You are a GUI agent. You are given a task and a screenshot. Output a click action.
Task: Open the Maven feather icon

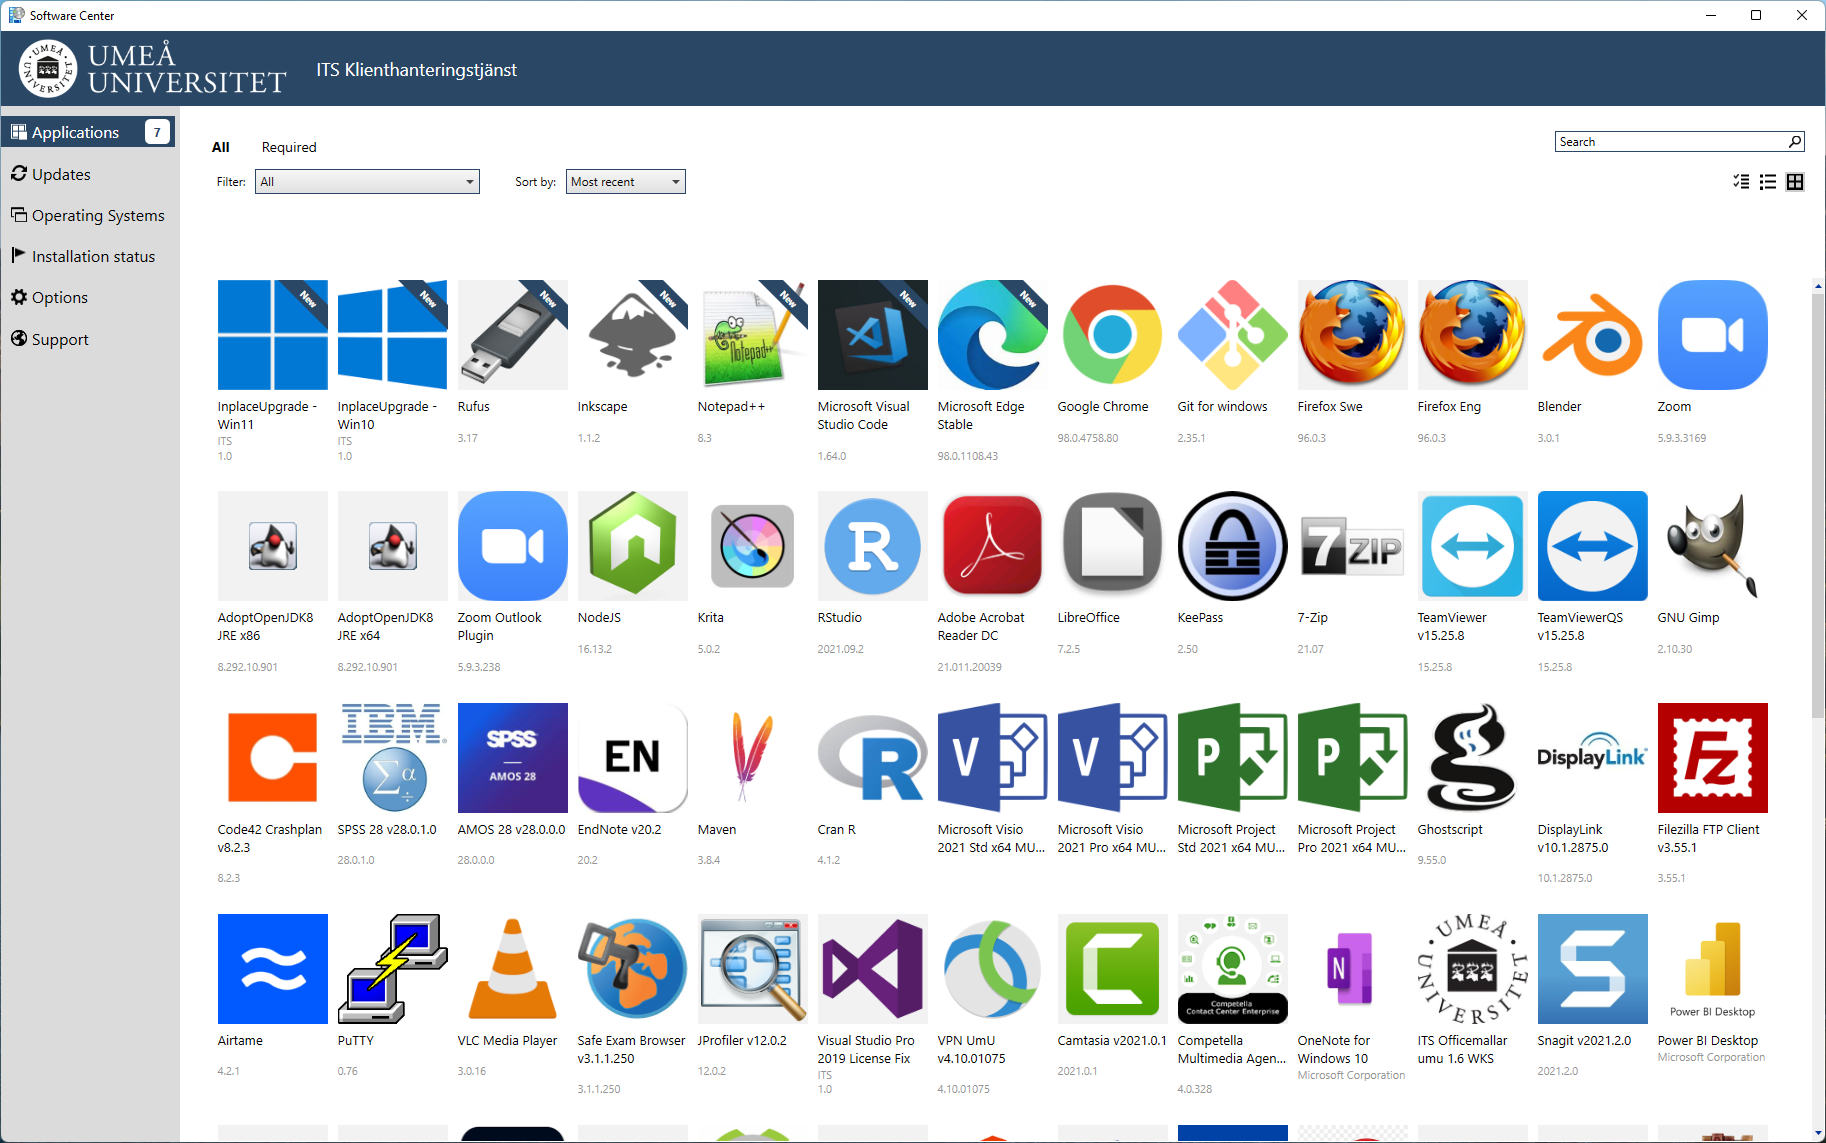(x=752, y=758)
